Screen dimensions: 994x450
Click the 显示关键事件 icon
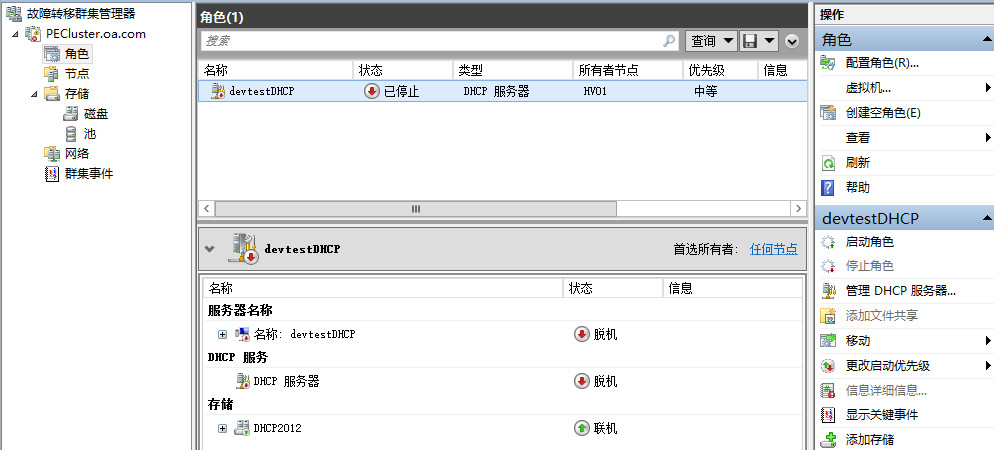pos(828,415)
